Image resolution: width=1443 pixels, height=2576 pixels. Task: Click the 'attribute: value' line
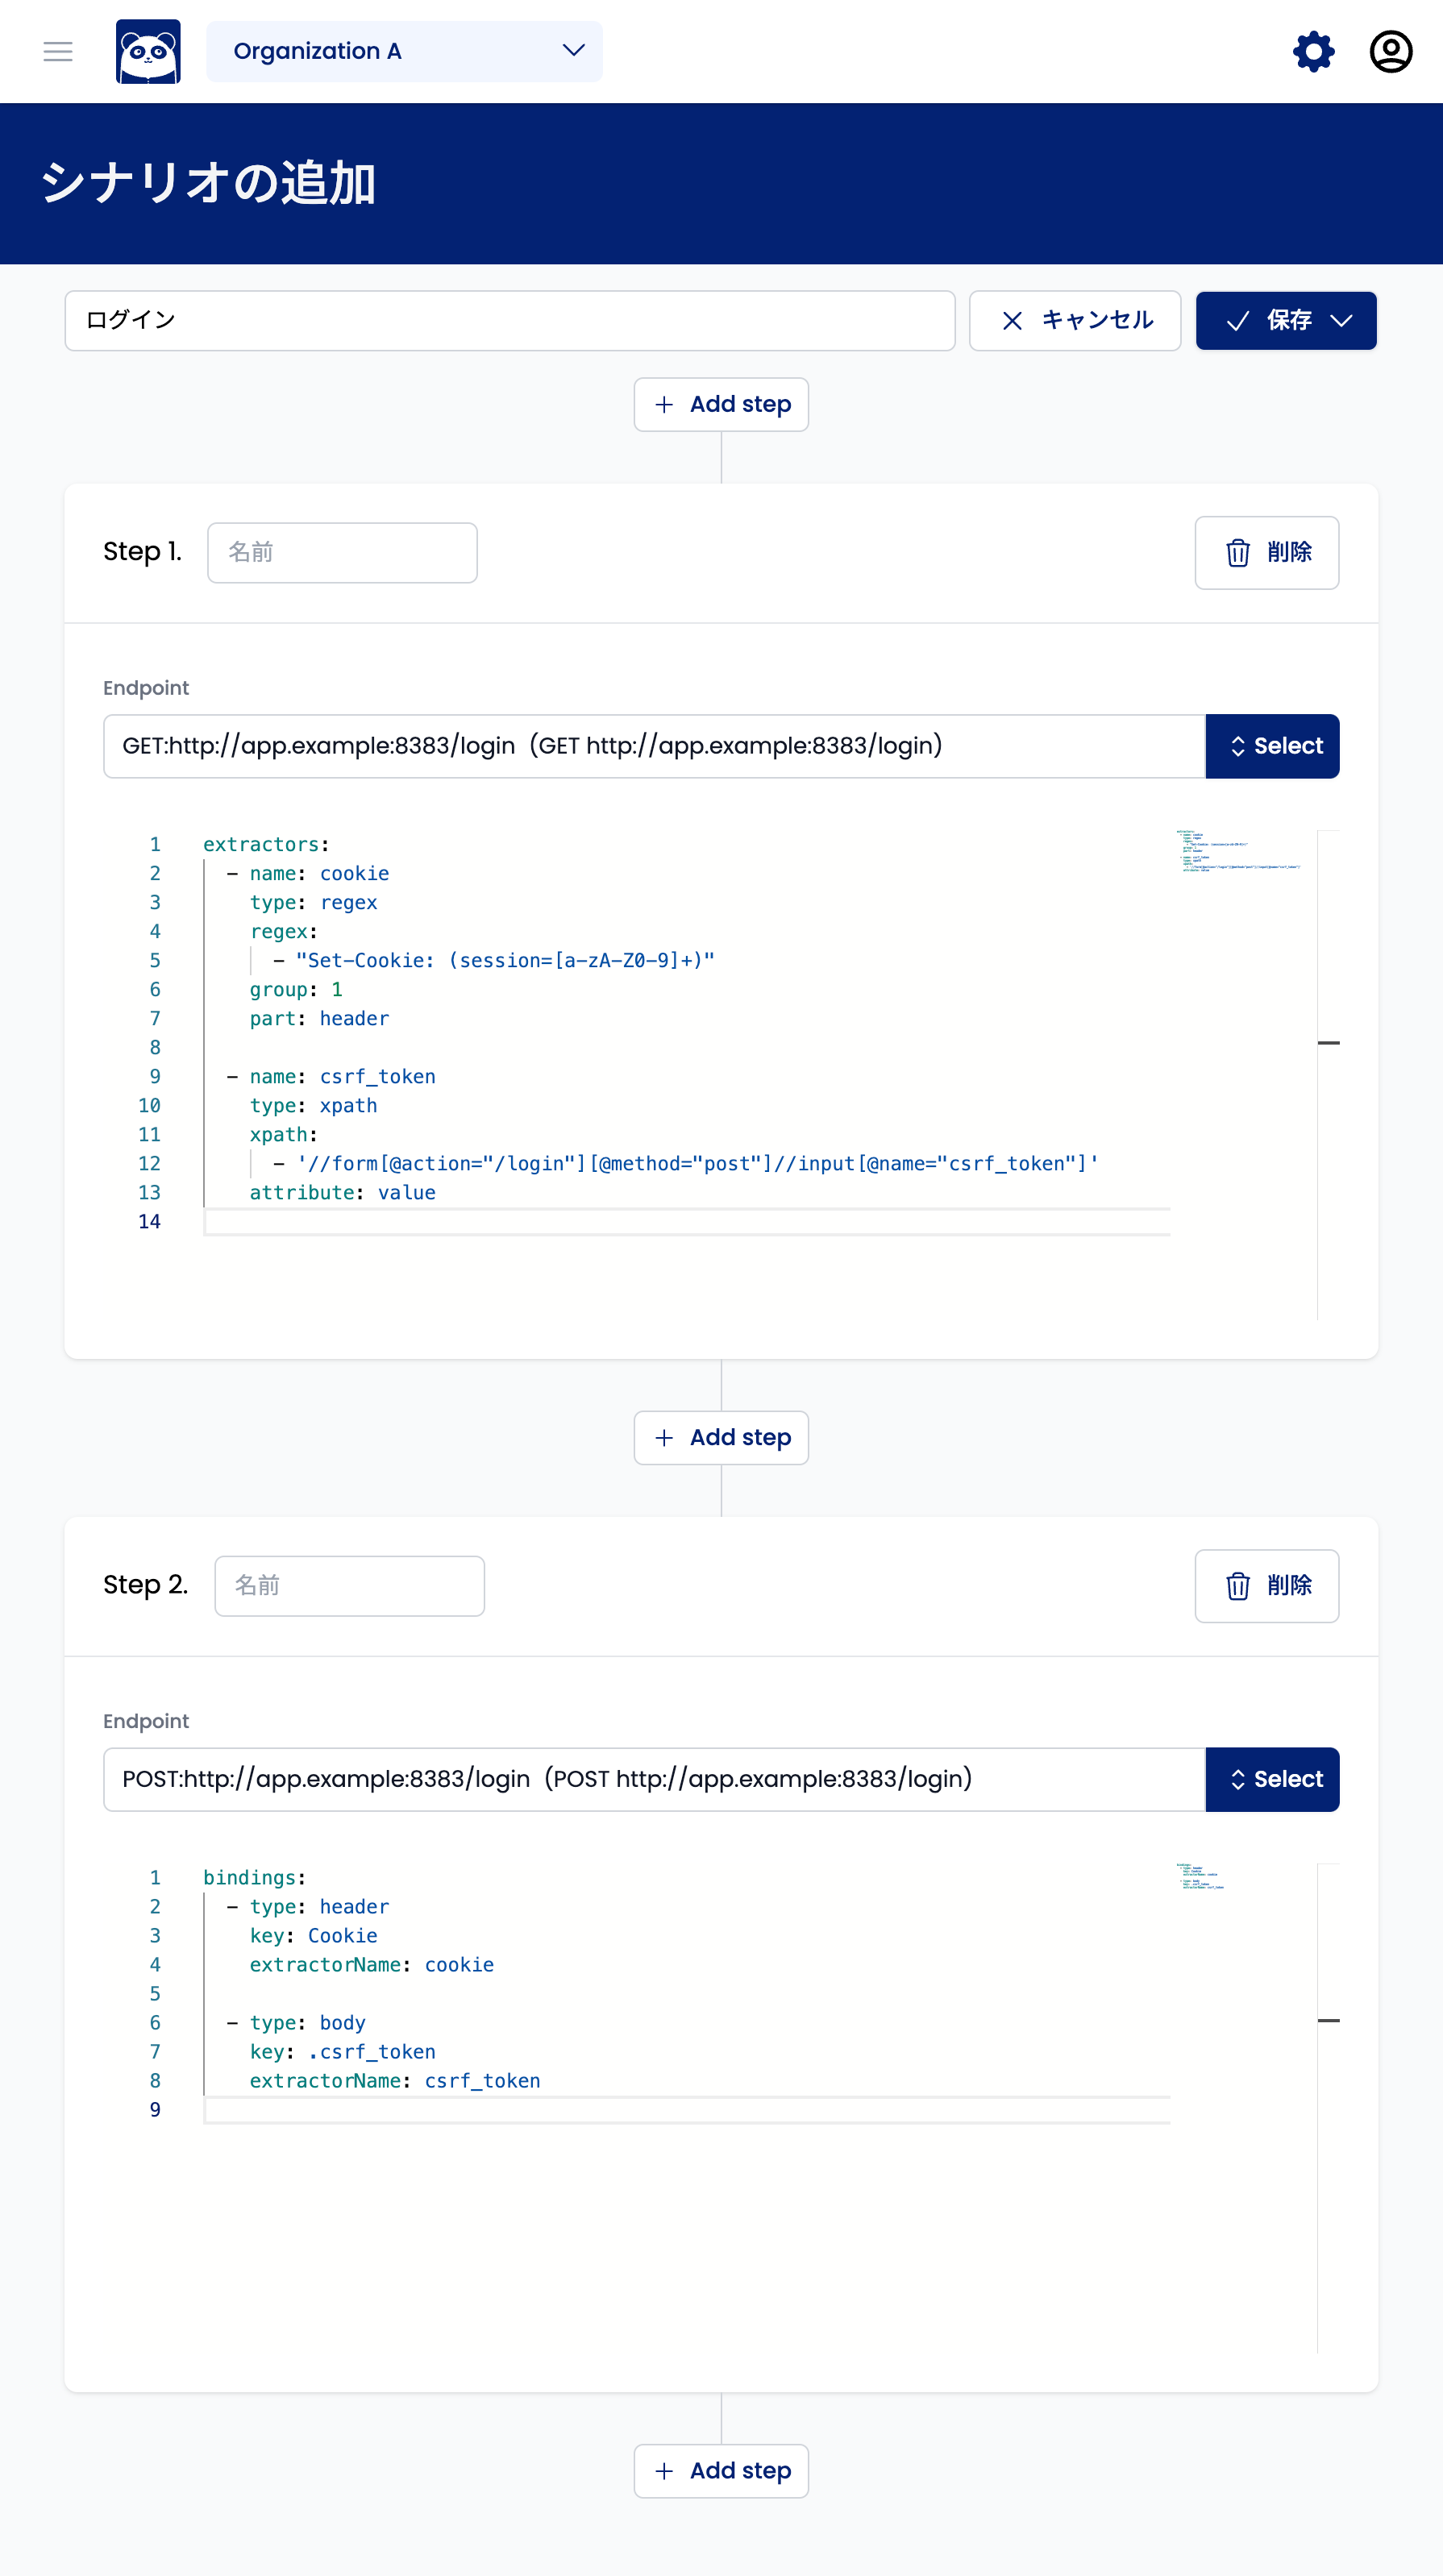pos(342,1193)
